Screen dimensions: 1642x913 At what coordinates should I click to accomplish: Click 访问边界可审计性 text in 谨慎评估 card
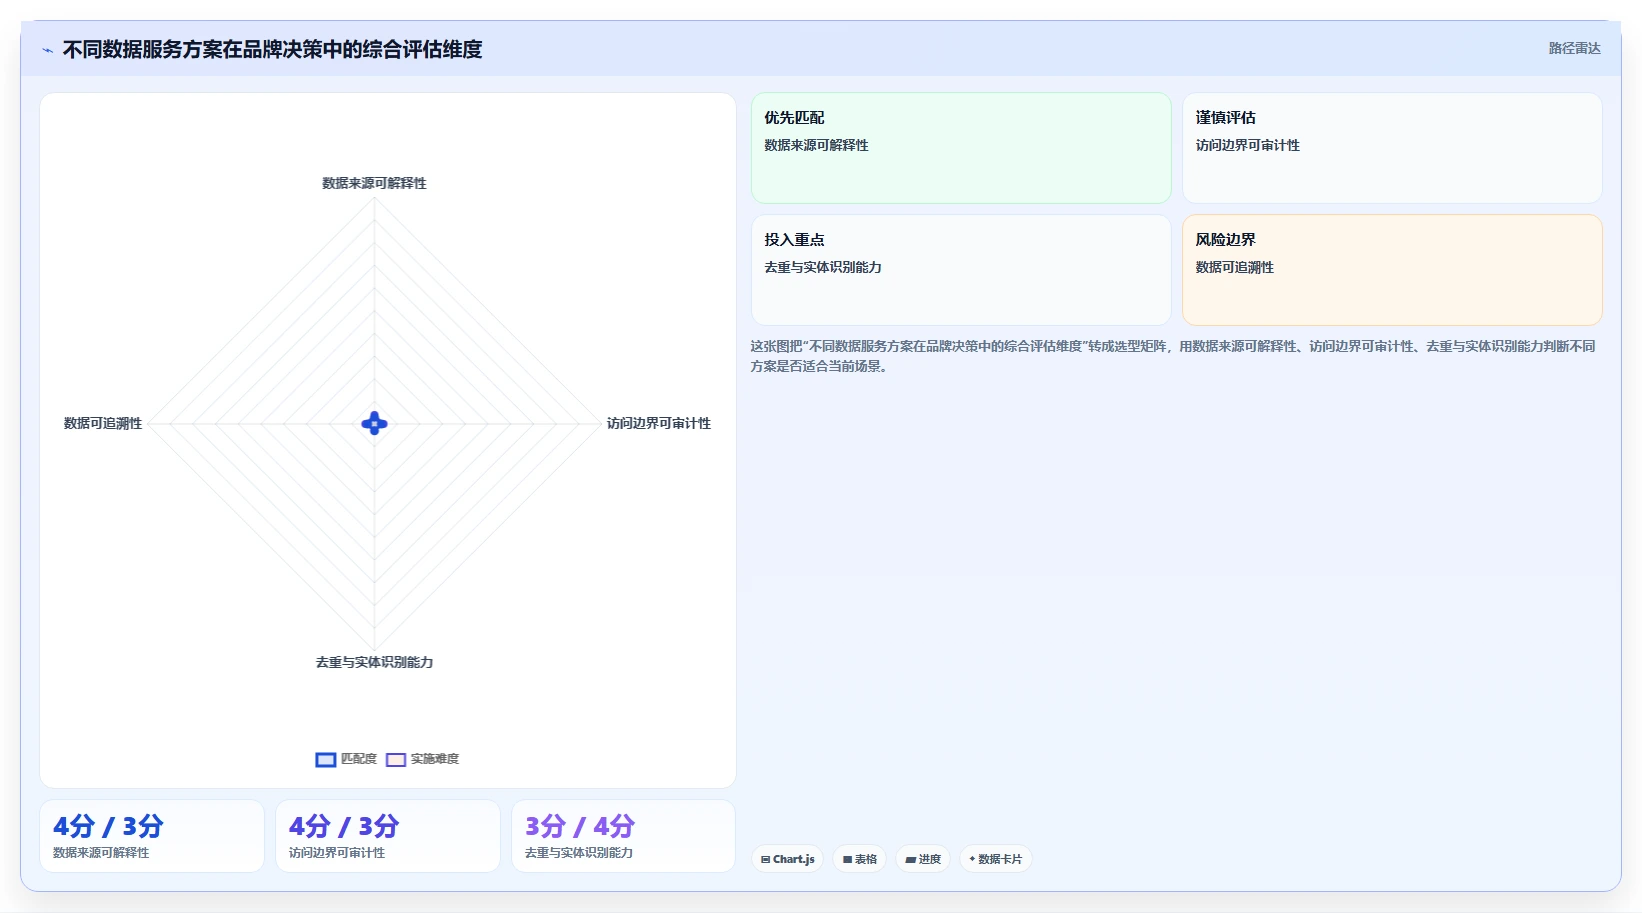click(1248, 145)
